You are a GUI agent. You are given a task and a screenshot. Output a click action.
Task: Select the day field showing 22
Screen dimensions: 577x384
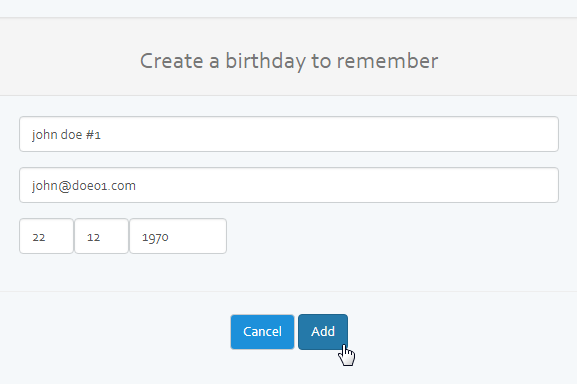[x=46, y=236]
